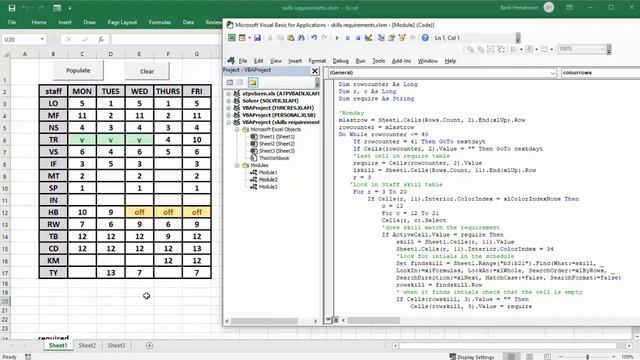Close the Project - VBAProject panel

315,71
